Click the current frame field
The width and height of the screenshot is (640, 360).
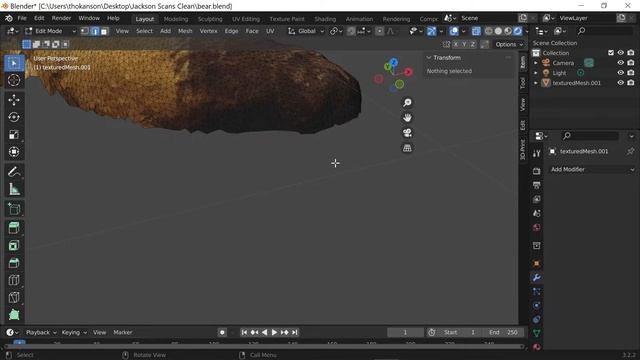pos(405,332)
